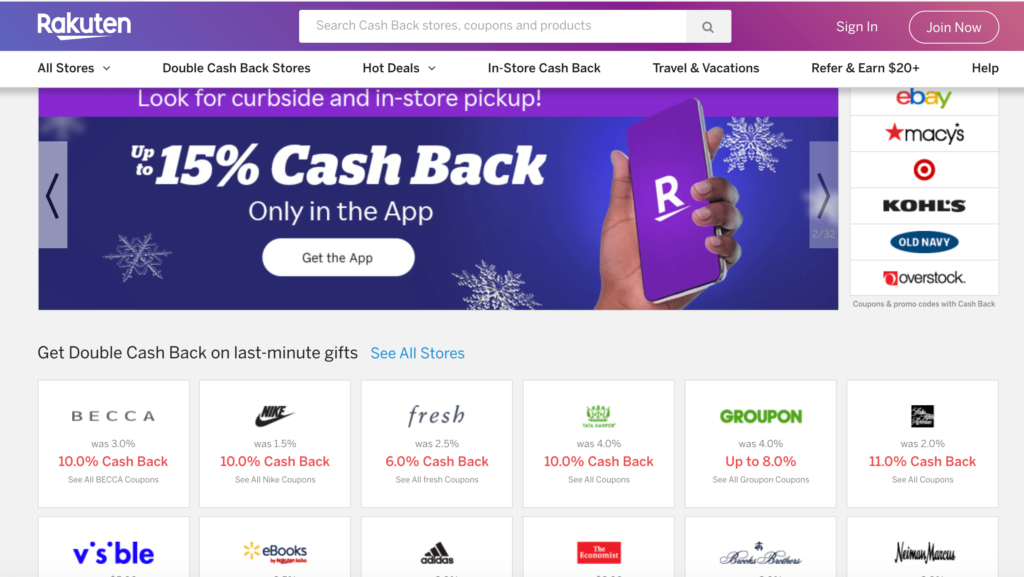
Task: Open the Overstock store logo
Action: (923, 278)
